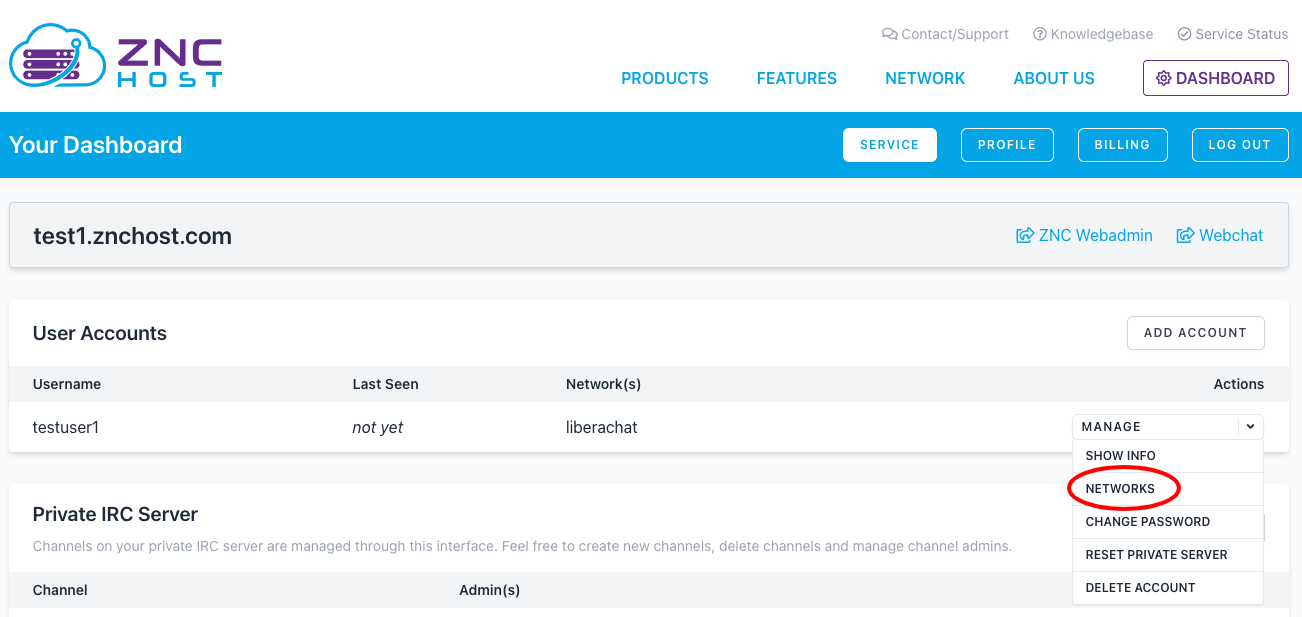Open the Products navigation link
1302x617 pixels.
pyautogui.click(x=664, y=78)
